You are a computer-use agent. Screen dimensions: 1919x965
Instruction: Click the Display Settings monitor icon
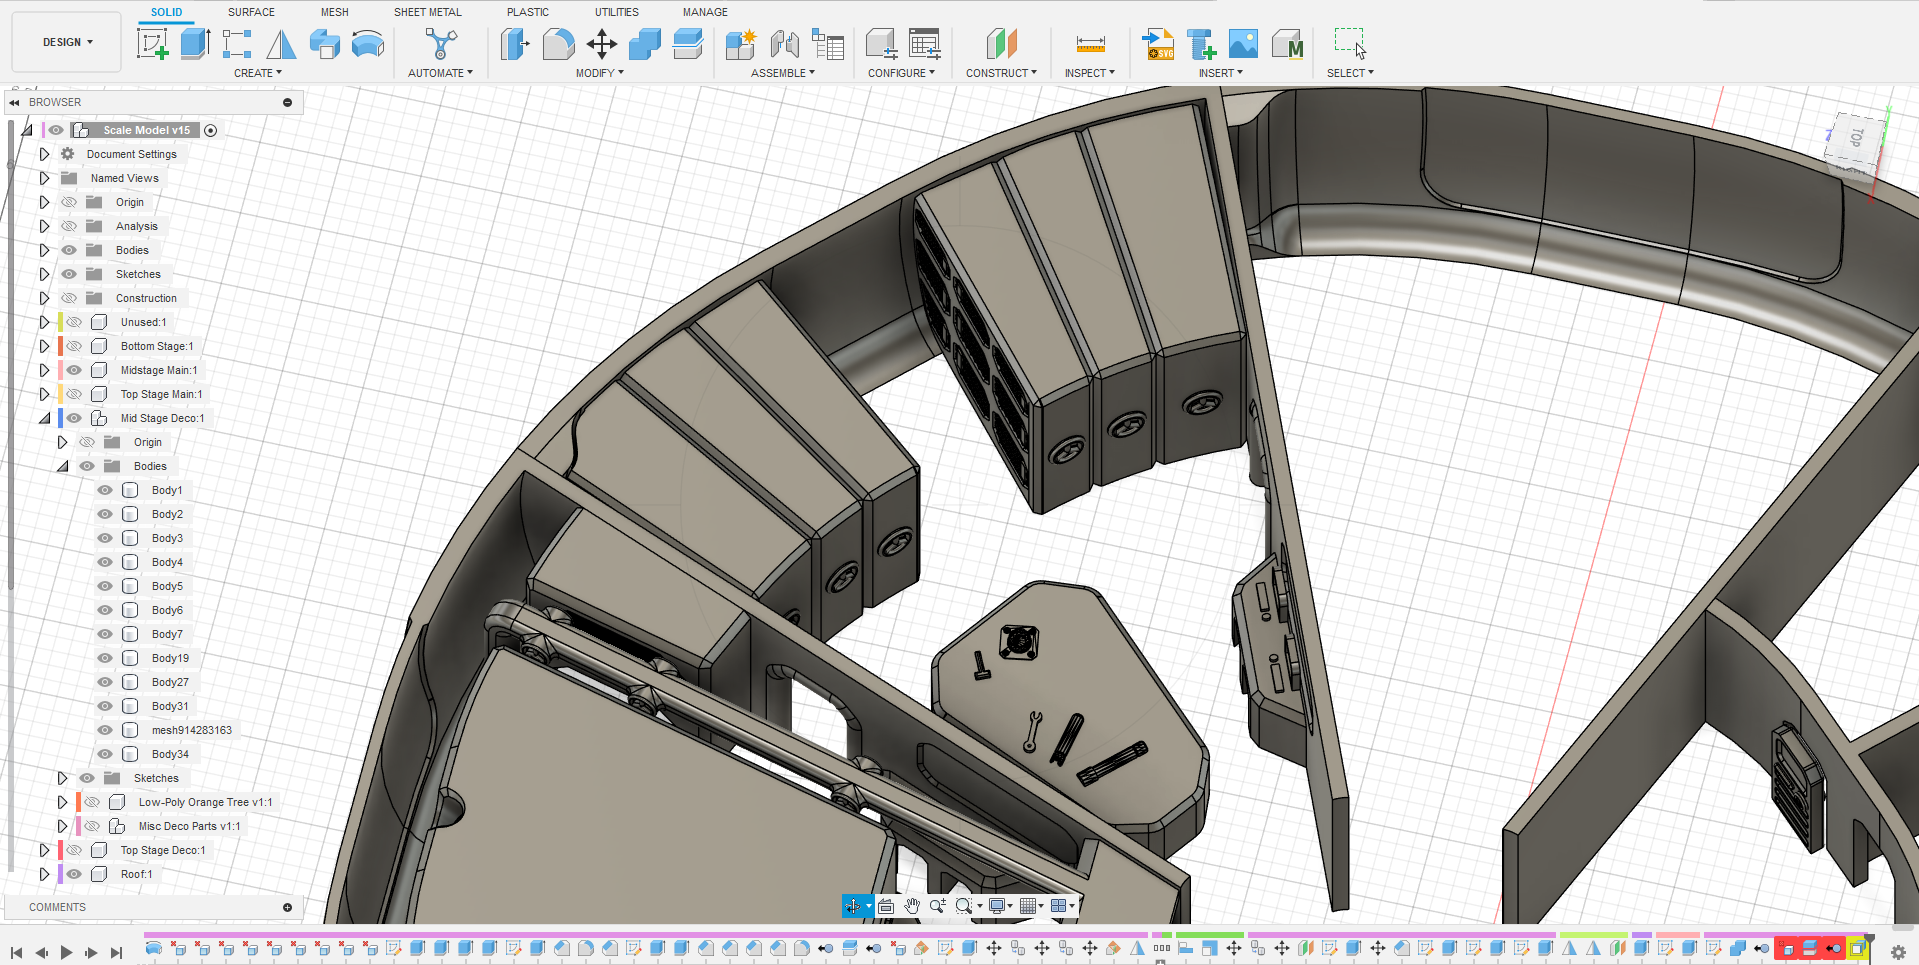(996, 906)
